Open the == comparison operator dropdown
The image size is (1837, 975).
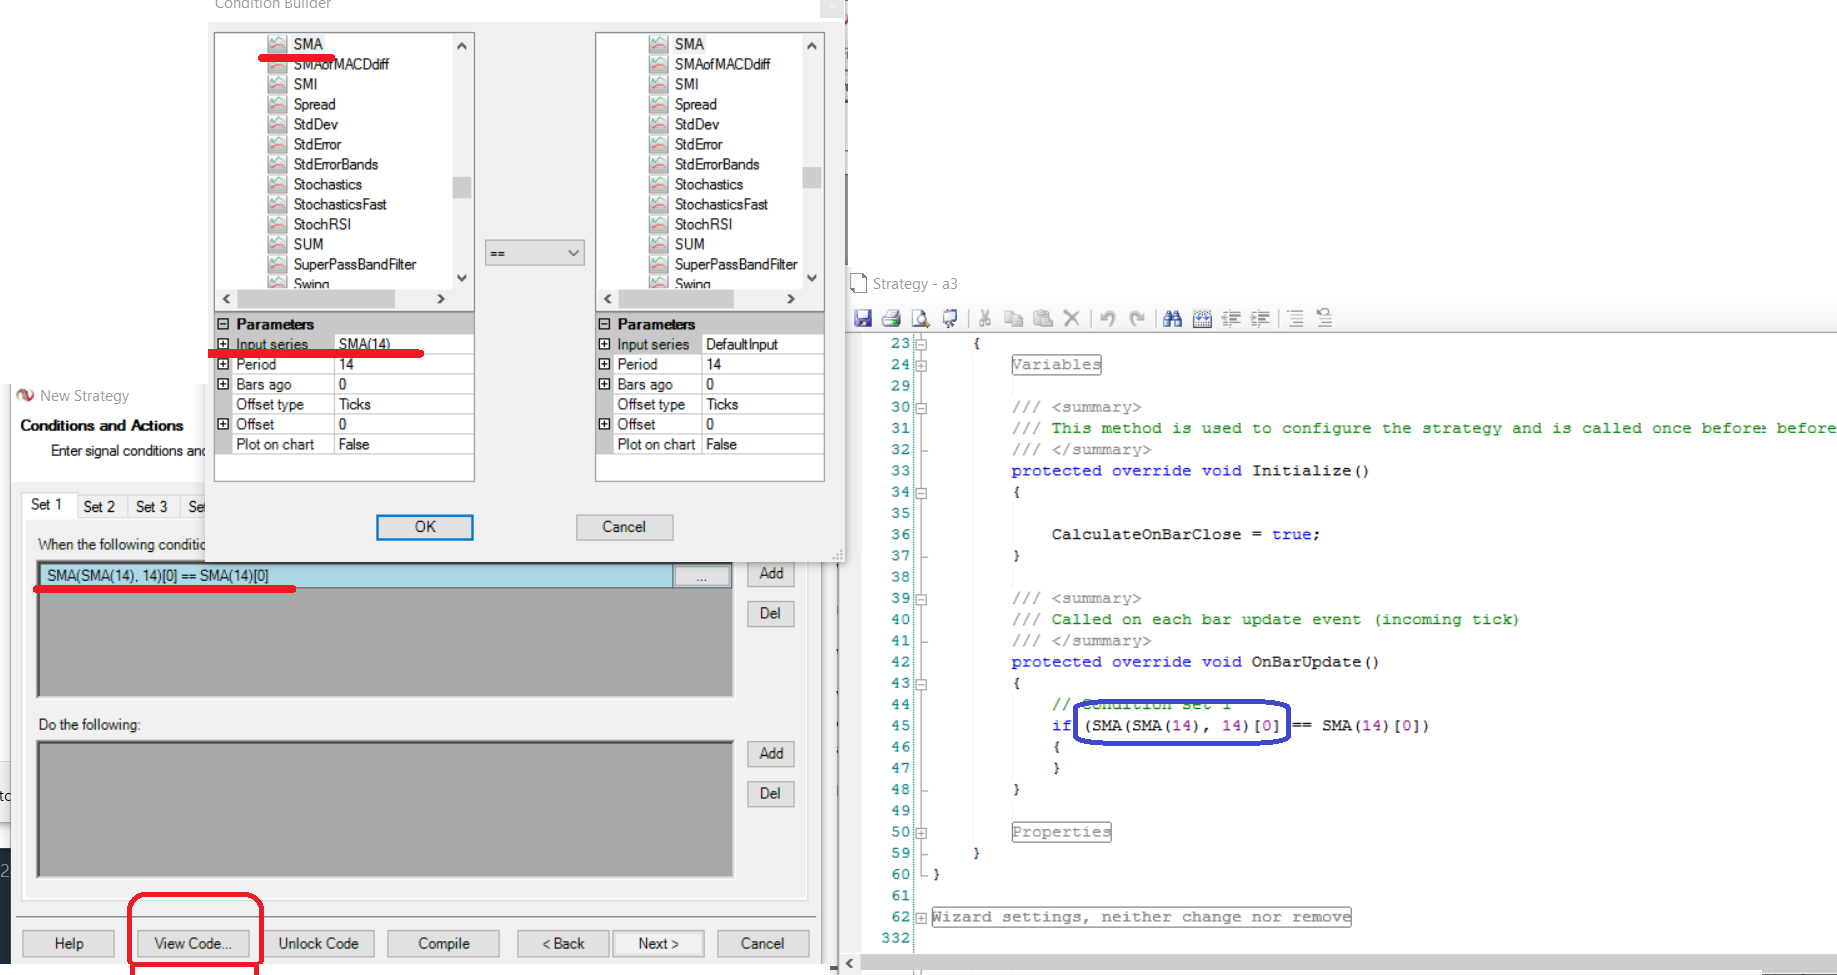(534, 253)
